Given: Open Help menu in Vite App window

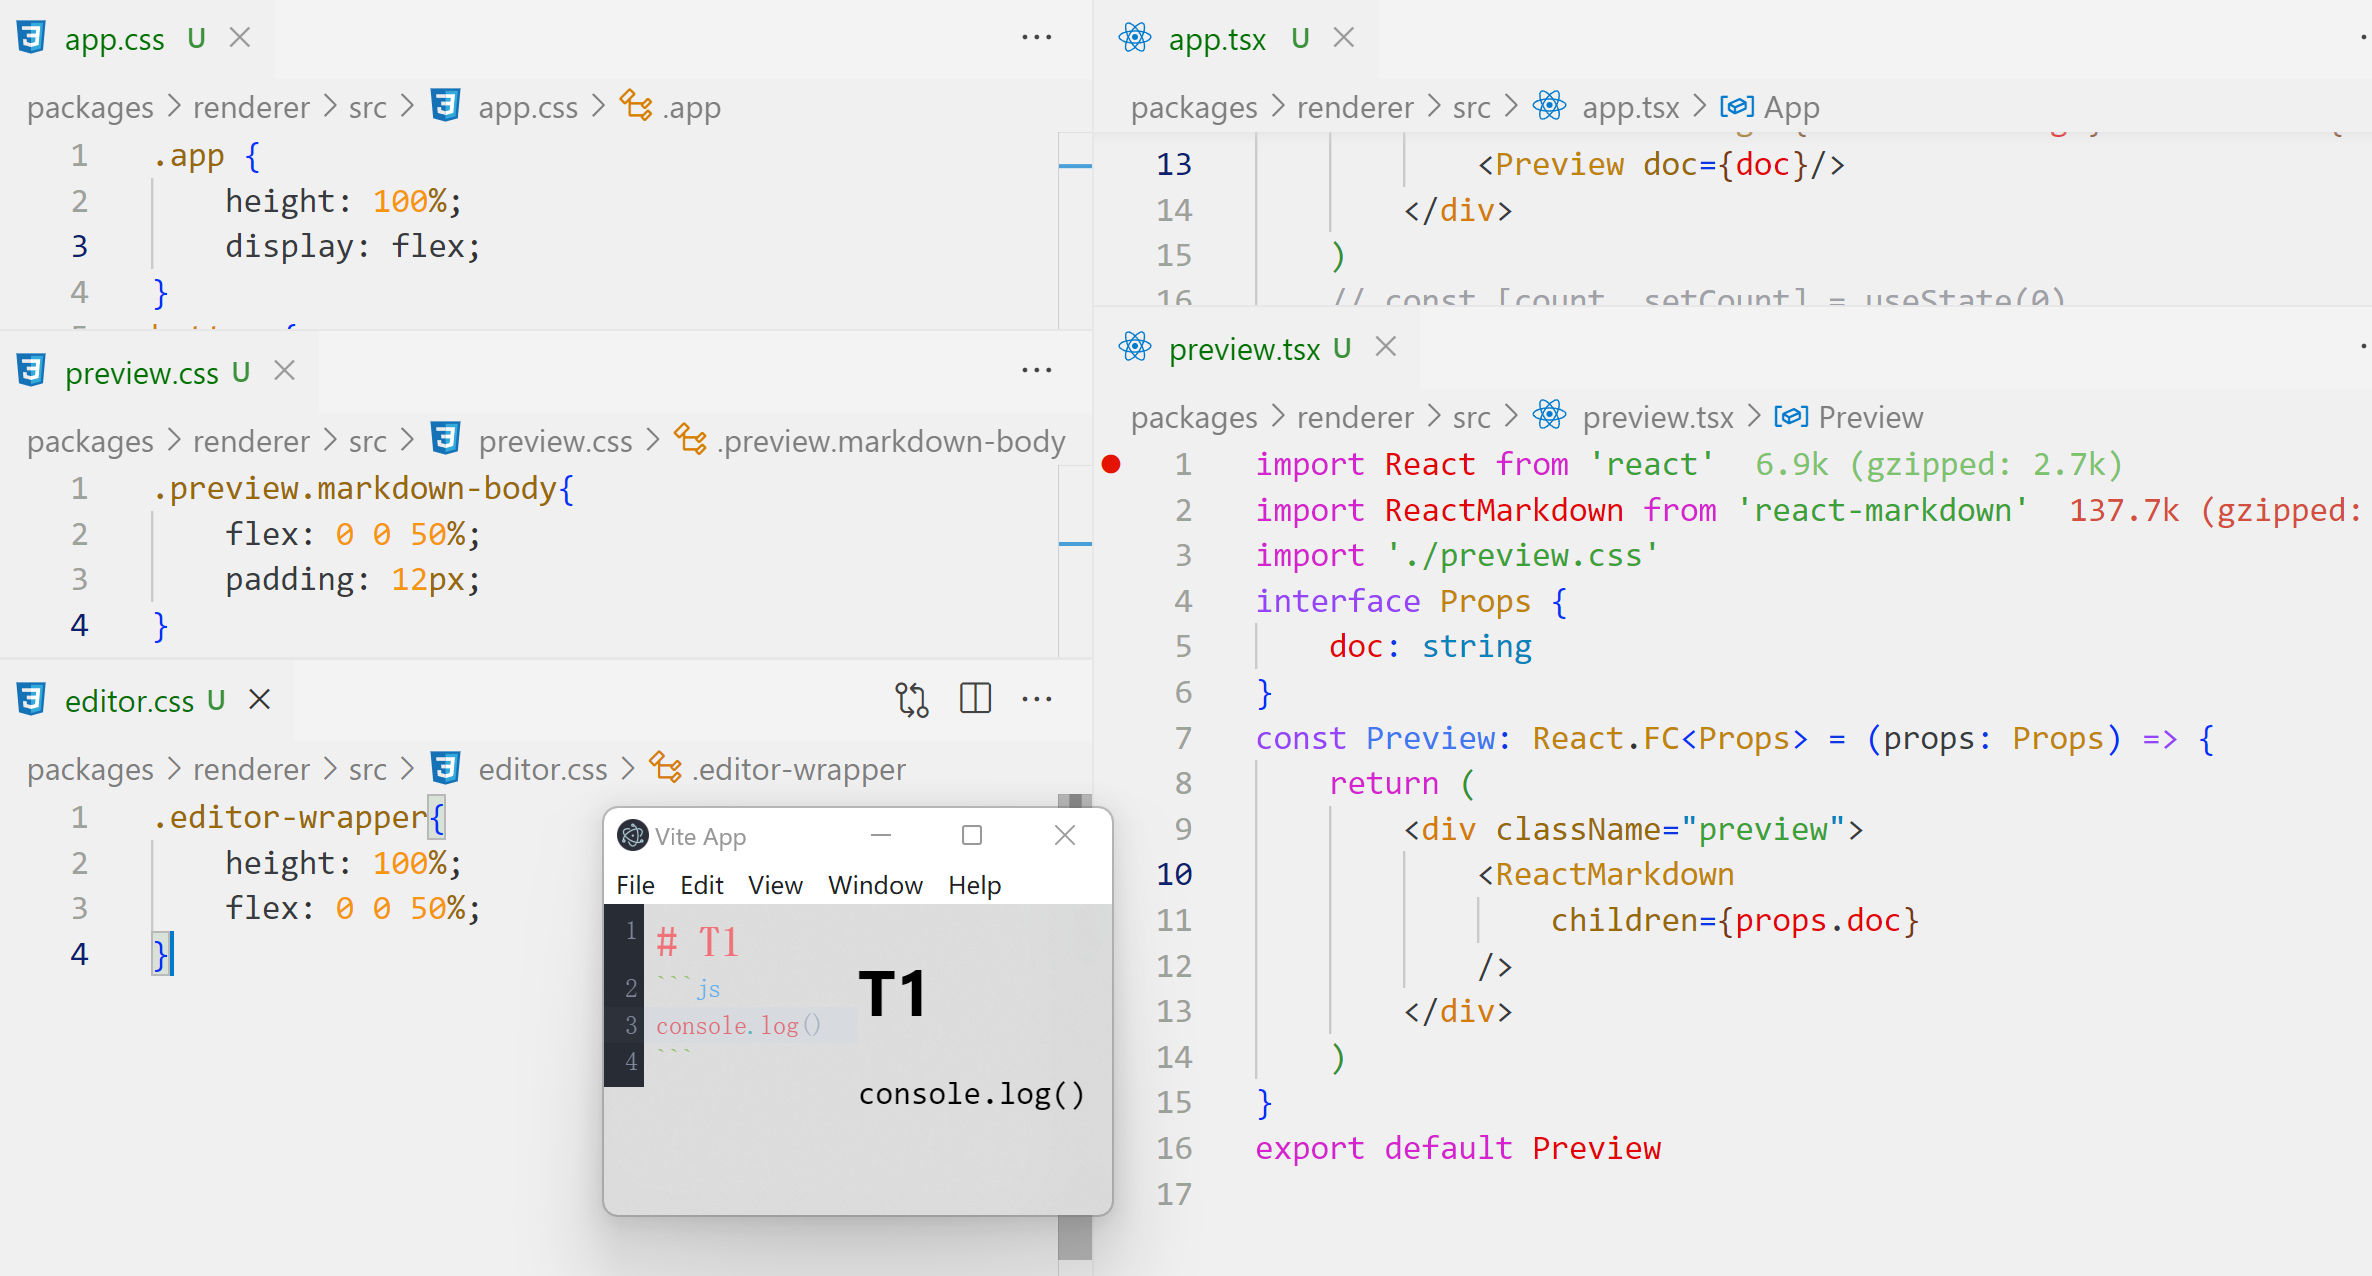Looking at the screenshot, I should pyautogui.click(x=974, y=885).
